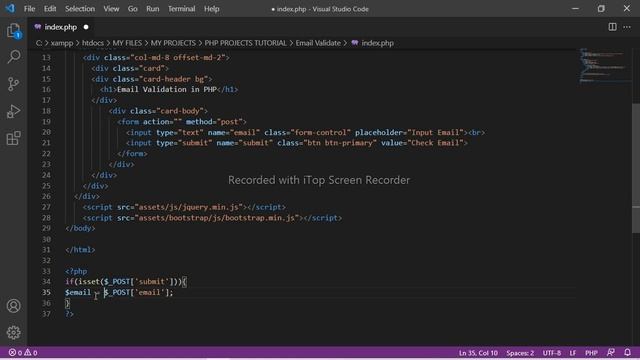Select the index.php editor tab
The width and height of the screenshot is (640, 360).
60,27
